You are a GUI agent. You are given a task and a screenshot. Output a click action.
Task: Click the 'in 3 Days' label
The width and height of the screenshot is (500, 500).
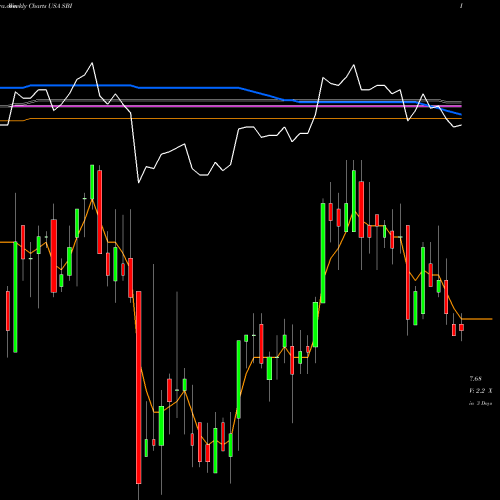(481, 403)
